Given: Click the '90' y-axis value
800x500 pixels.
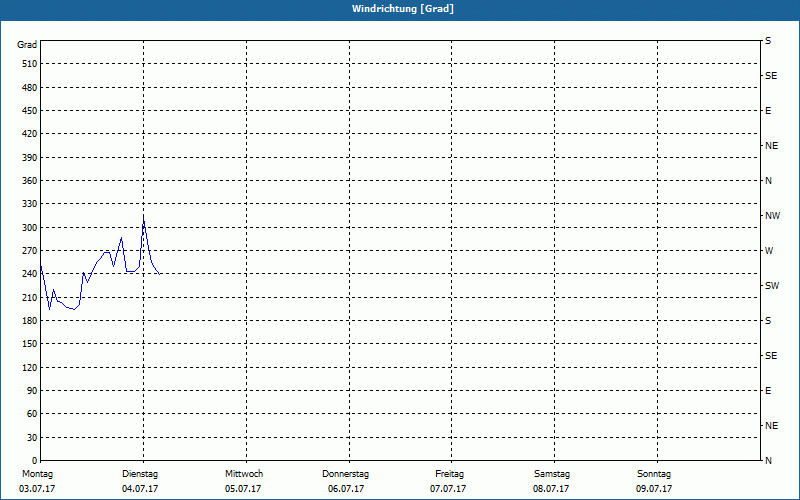Looking at the screenshot, I should pos(32,390).
